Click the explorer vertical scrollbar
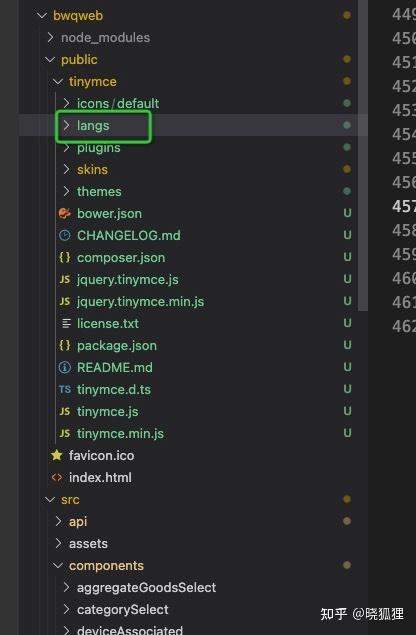This screenshot has height=635, width=416. [x=363, y=156]
